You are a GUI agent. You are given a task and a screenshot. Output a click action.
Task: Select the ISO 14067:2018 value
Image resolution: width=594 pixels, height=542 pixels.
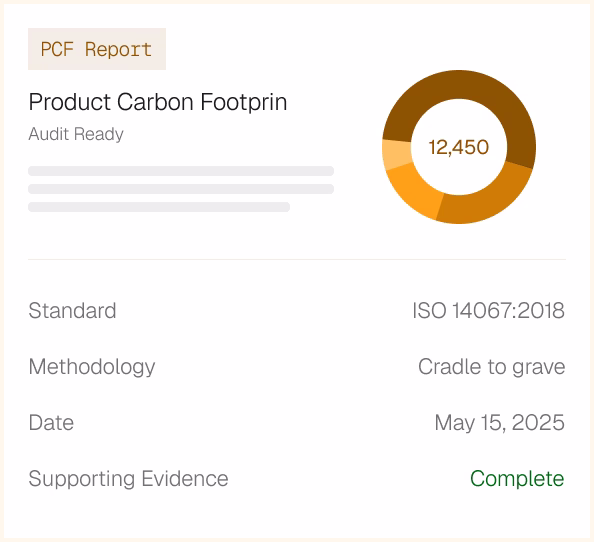(489, 311)
